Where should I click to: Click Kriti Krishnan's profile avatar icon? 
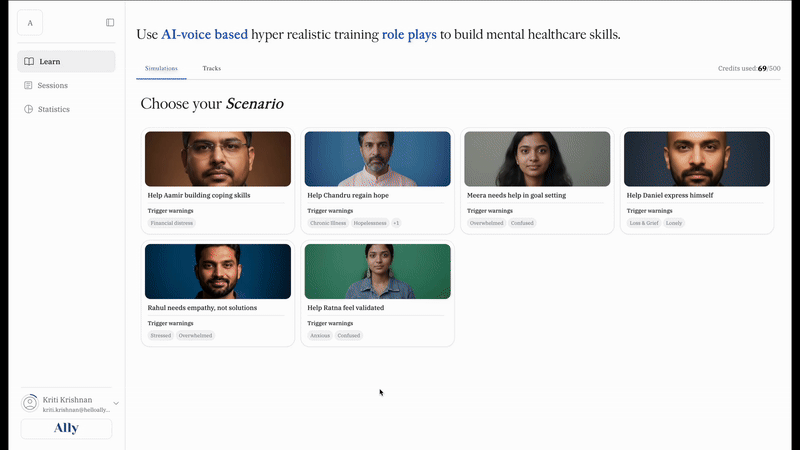click(30, 403)
